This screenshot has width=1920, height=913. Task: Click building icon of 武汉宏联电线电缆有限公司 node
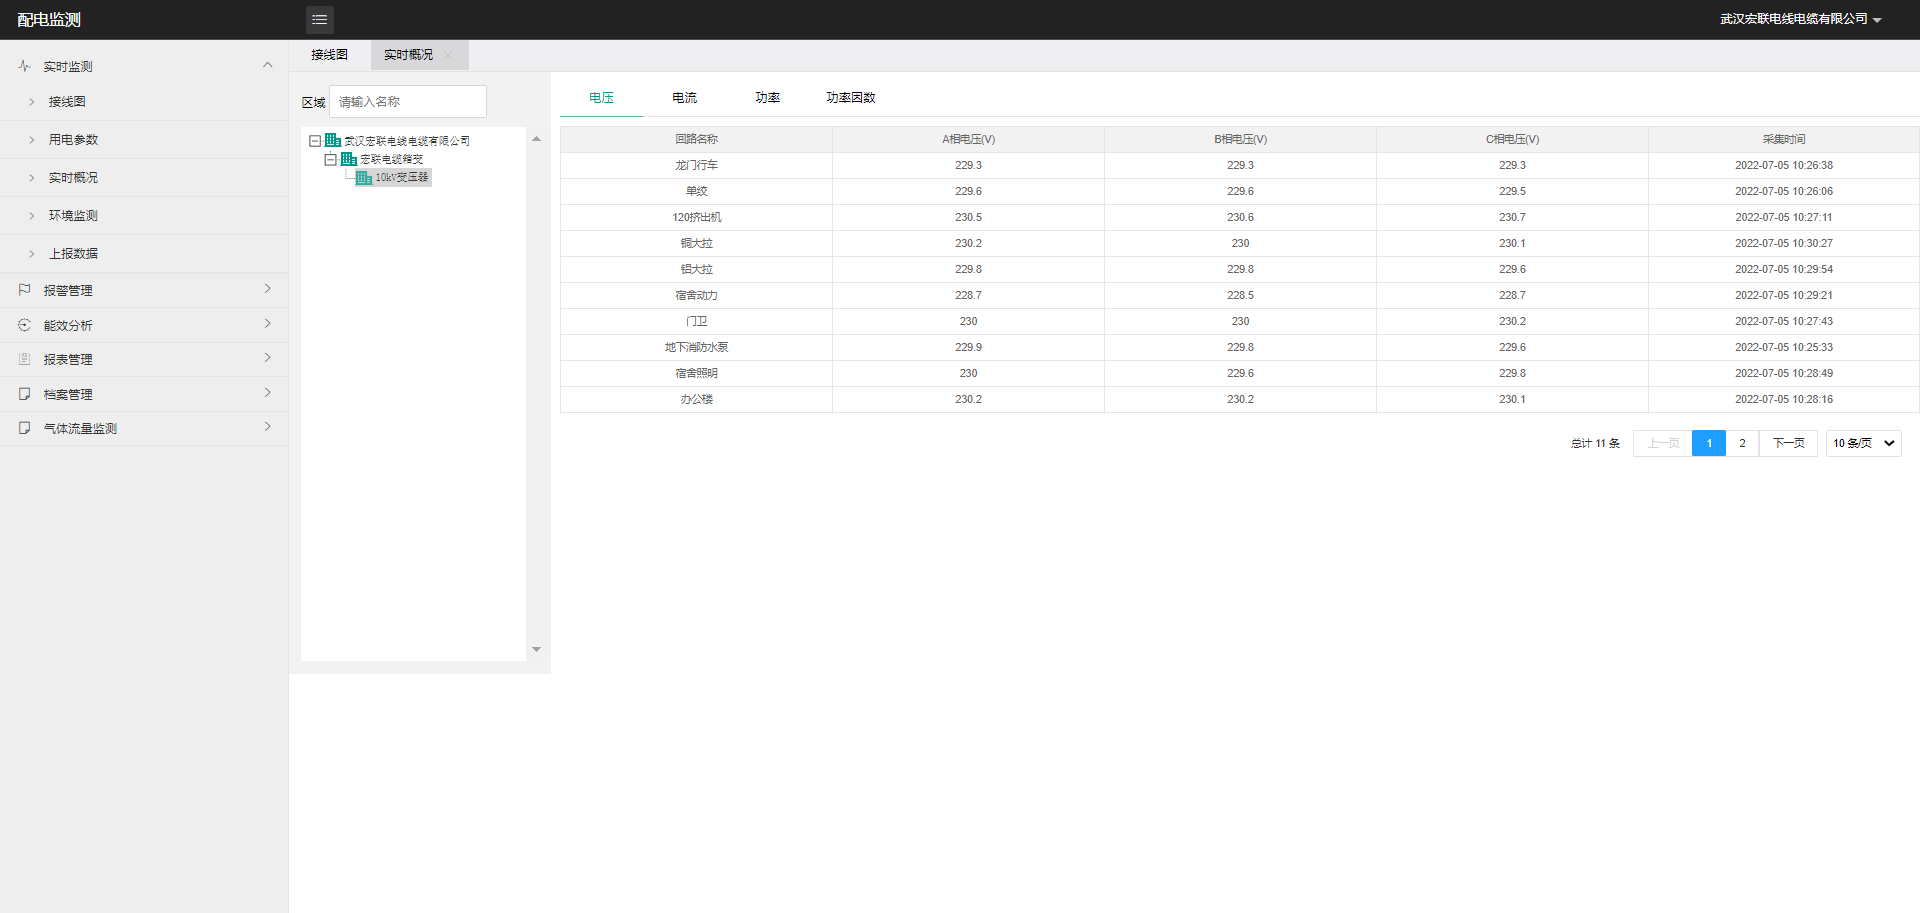tap(333, 141)
